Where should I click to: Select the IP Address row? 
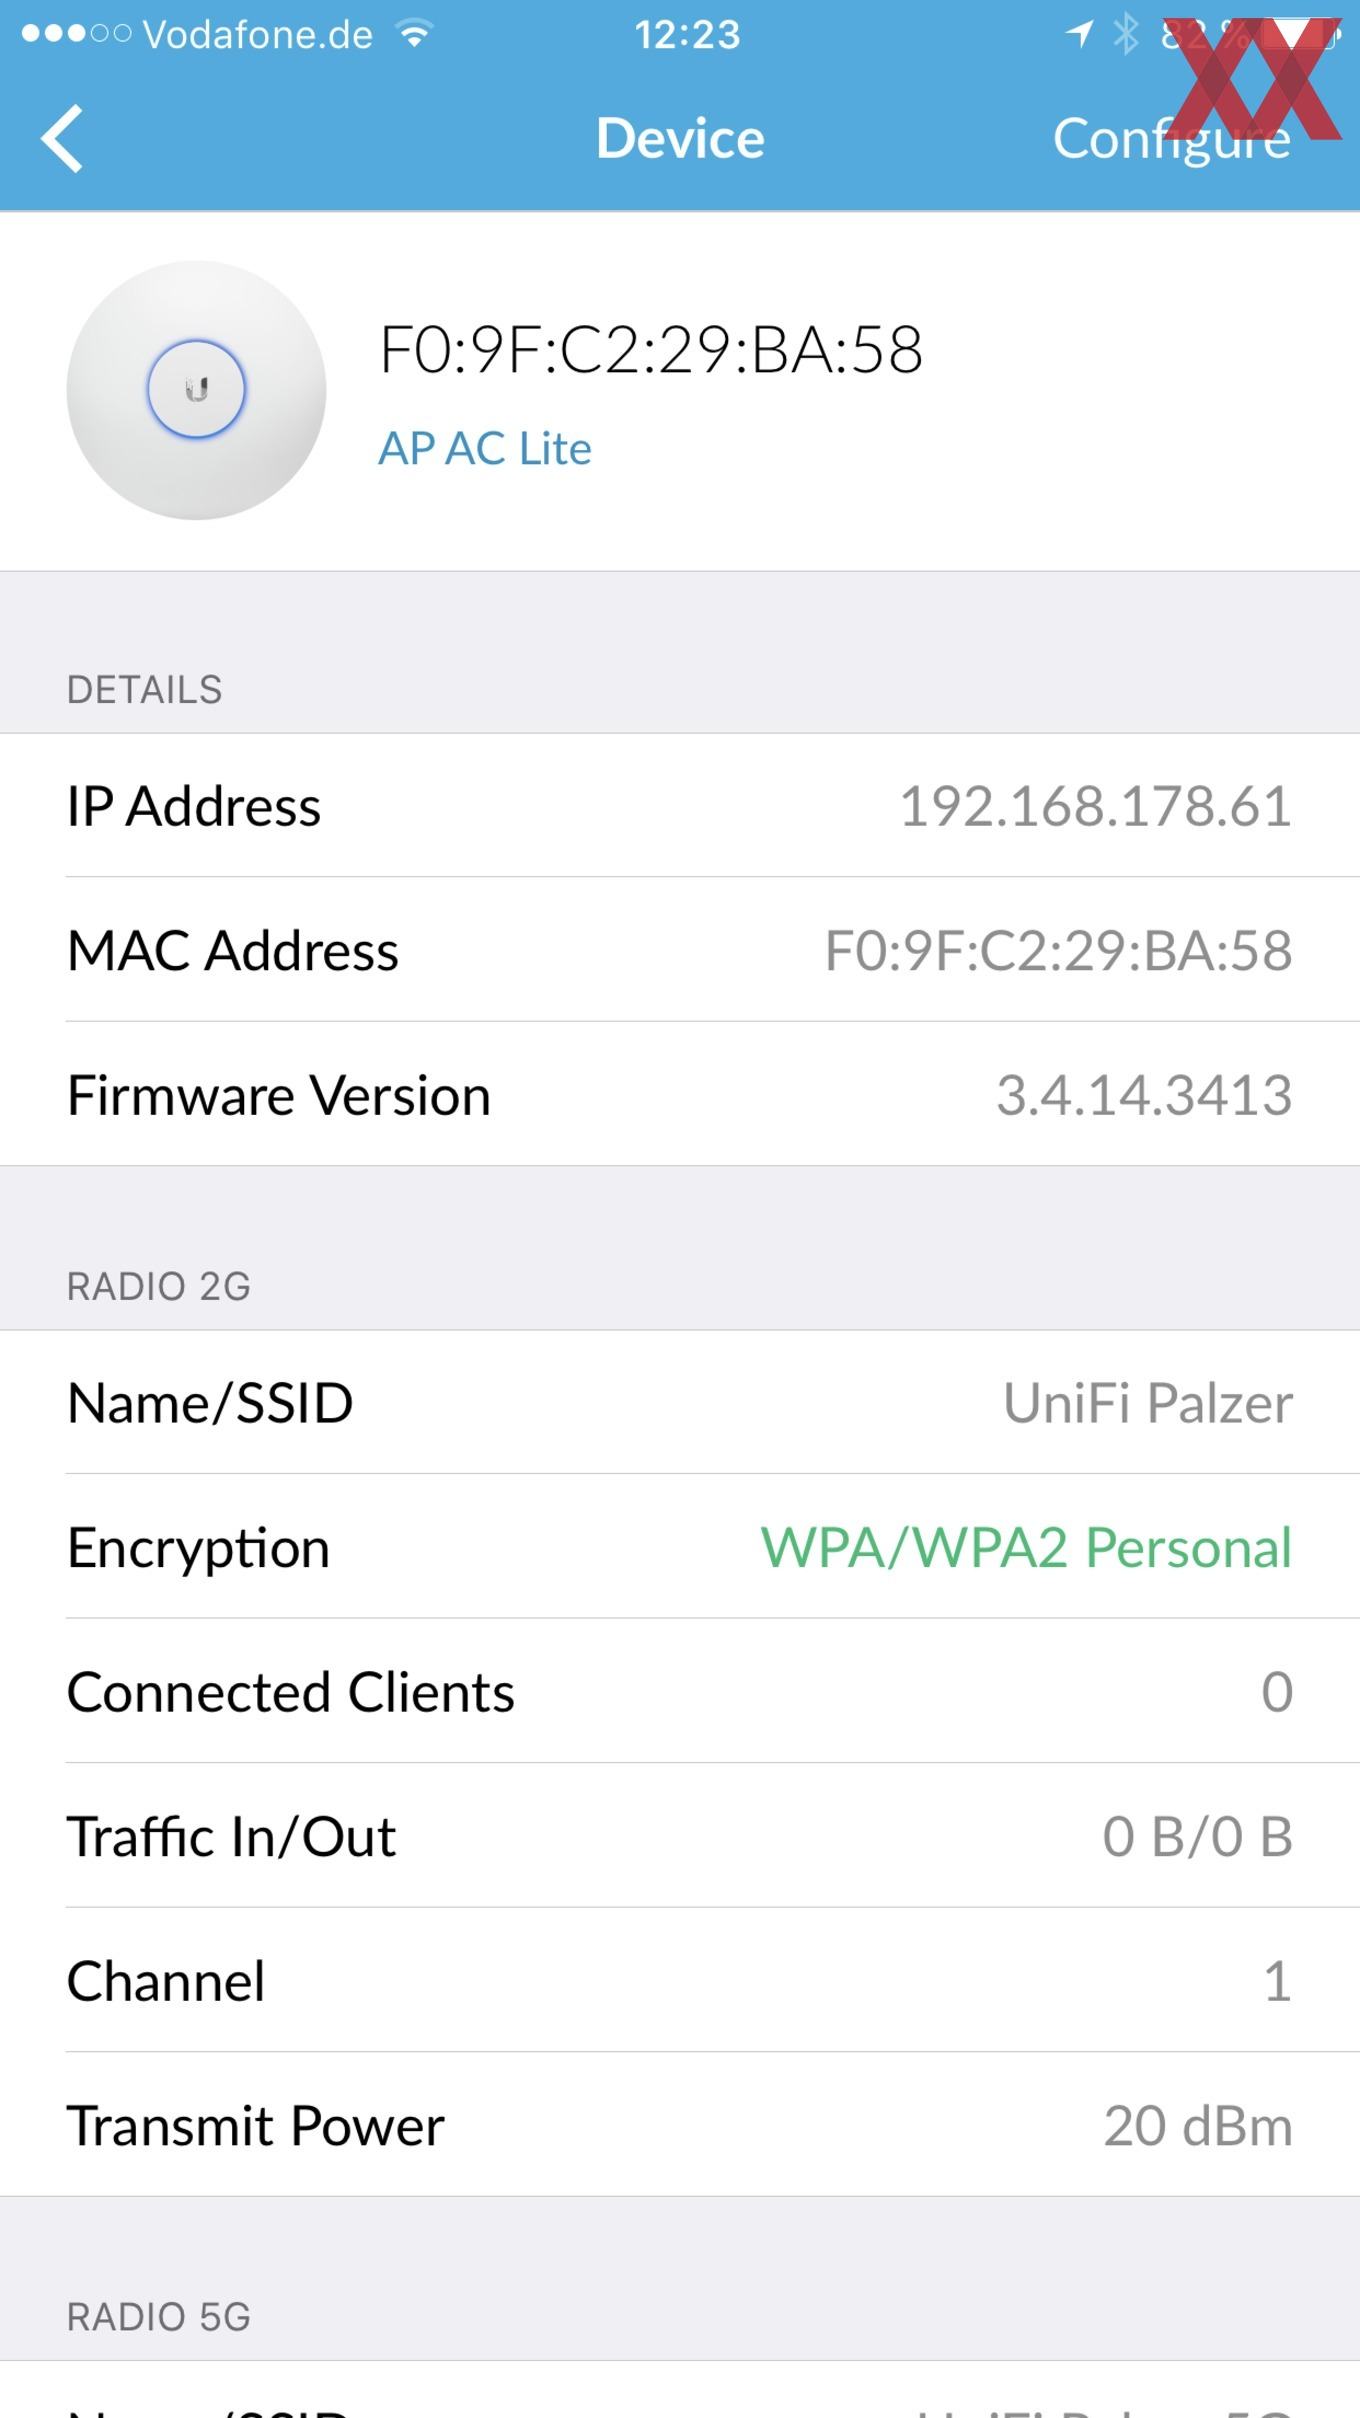pos(680,805)
